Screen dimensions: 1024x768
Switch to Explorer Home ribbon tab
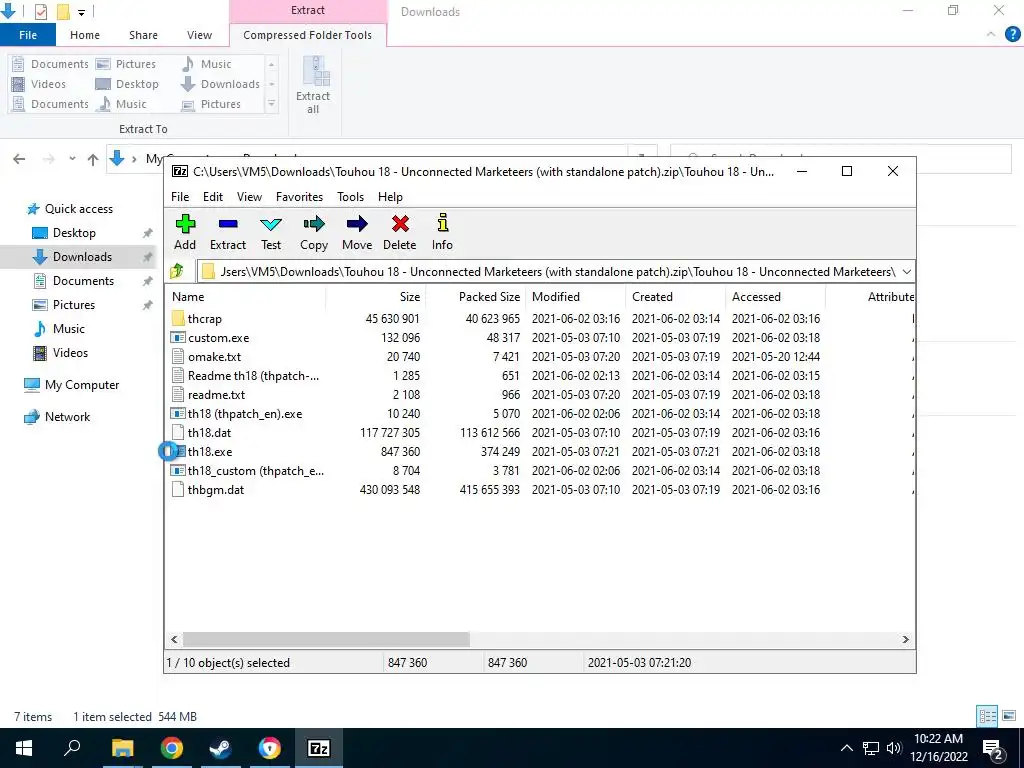(85, 35)
